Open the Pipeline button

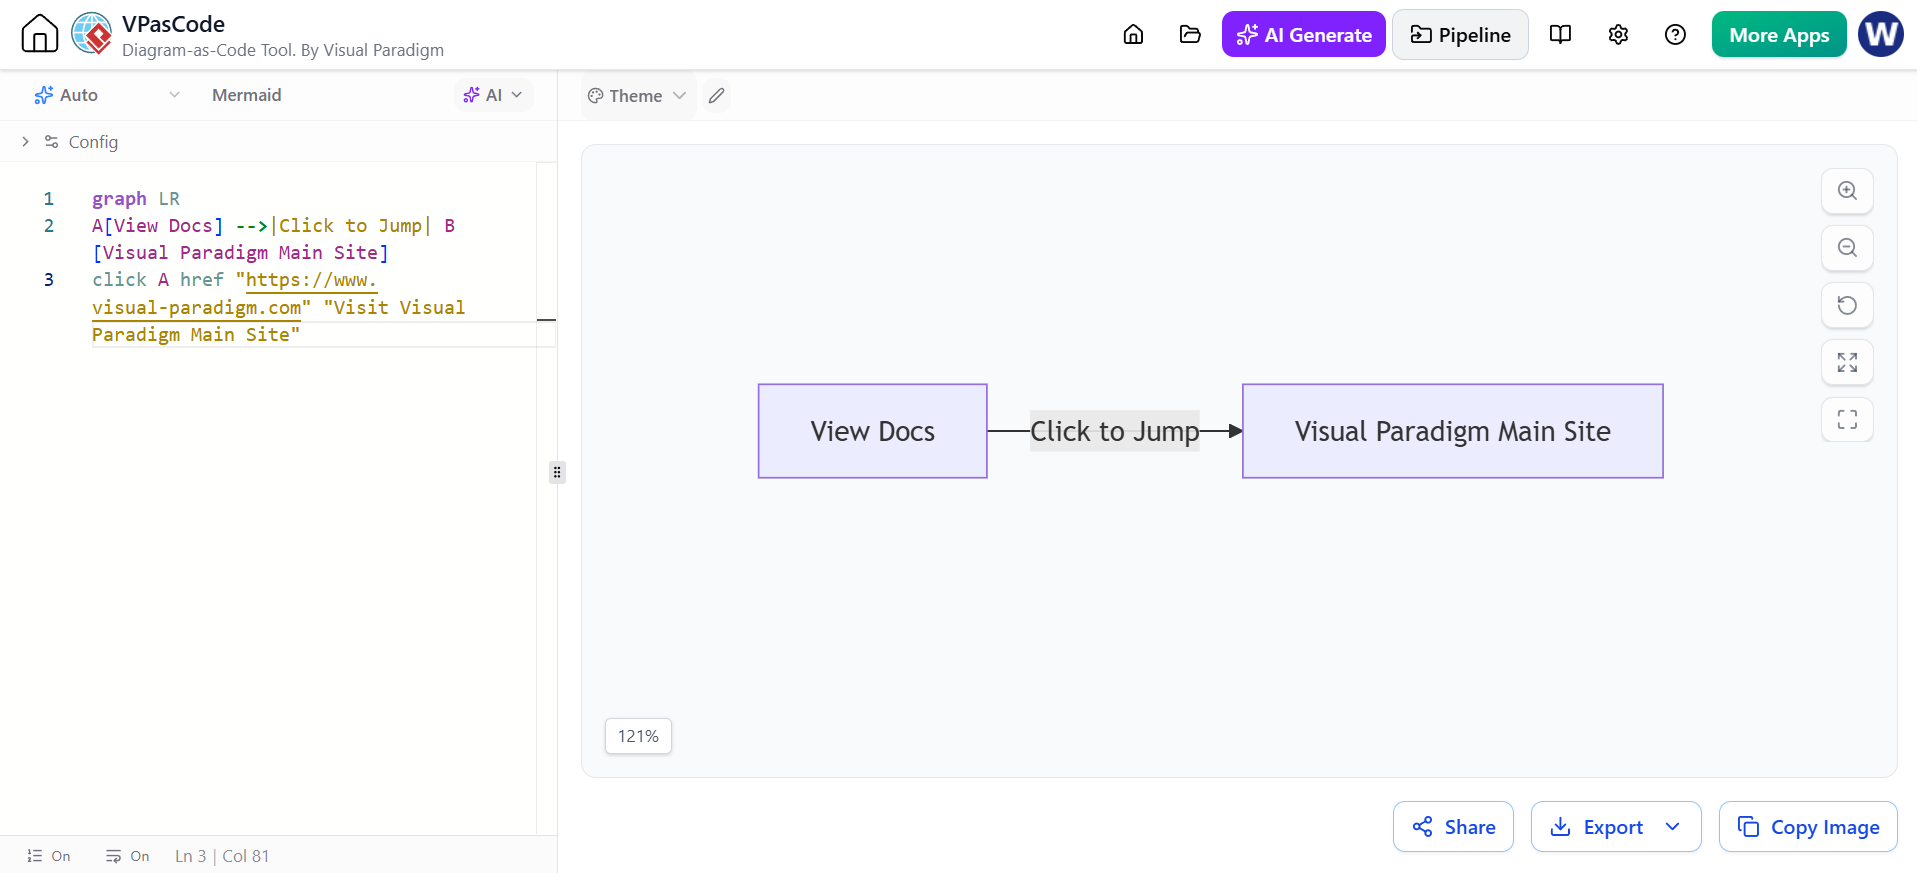pos(1460,35)
